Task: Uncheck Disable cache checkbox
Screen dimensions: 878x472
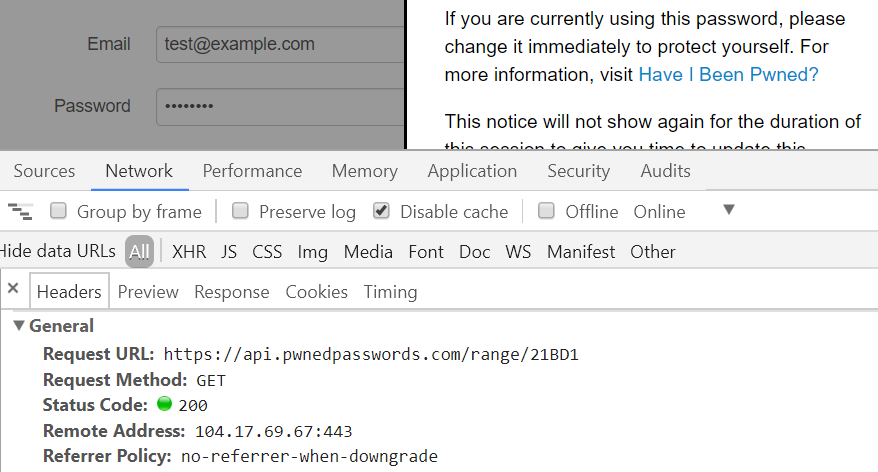Action: 381,211
